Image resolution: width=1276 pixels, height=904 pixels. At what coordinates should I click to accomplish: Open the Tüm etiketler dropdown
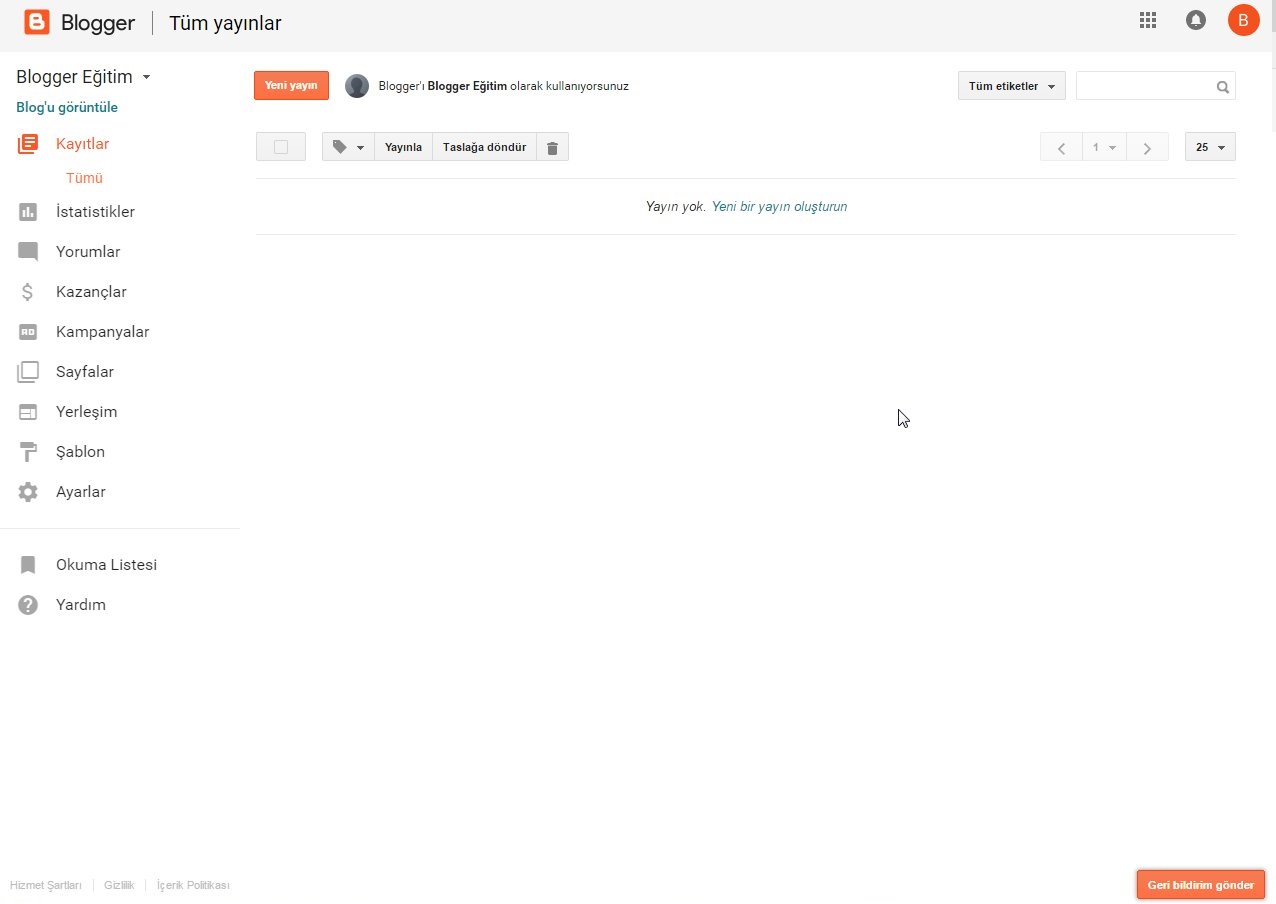click(1011, 86)
